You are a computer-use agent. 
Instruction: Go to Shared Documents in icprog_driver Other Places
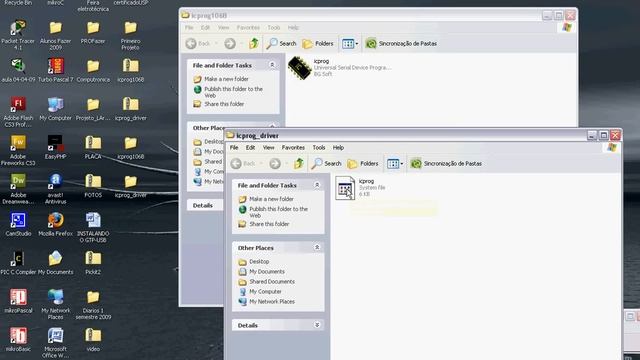coord(267,282)
